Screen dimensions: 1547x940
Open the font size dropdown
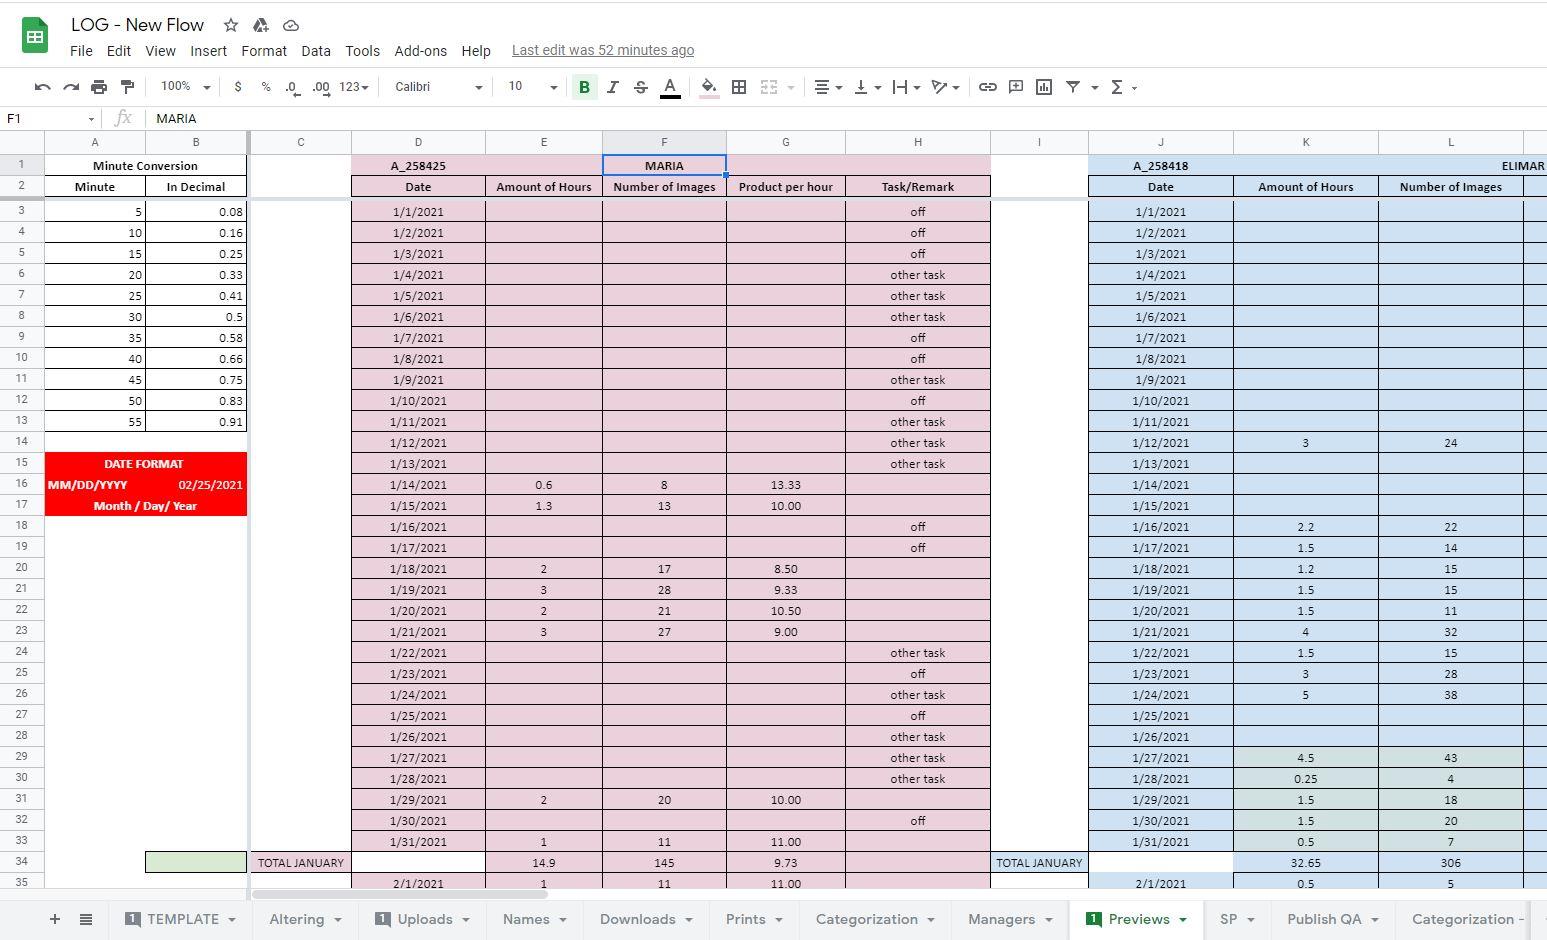531,87
